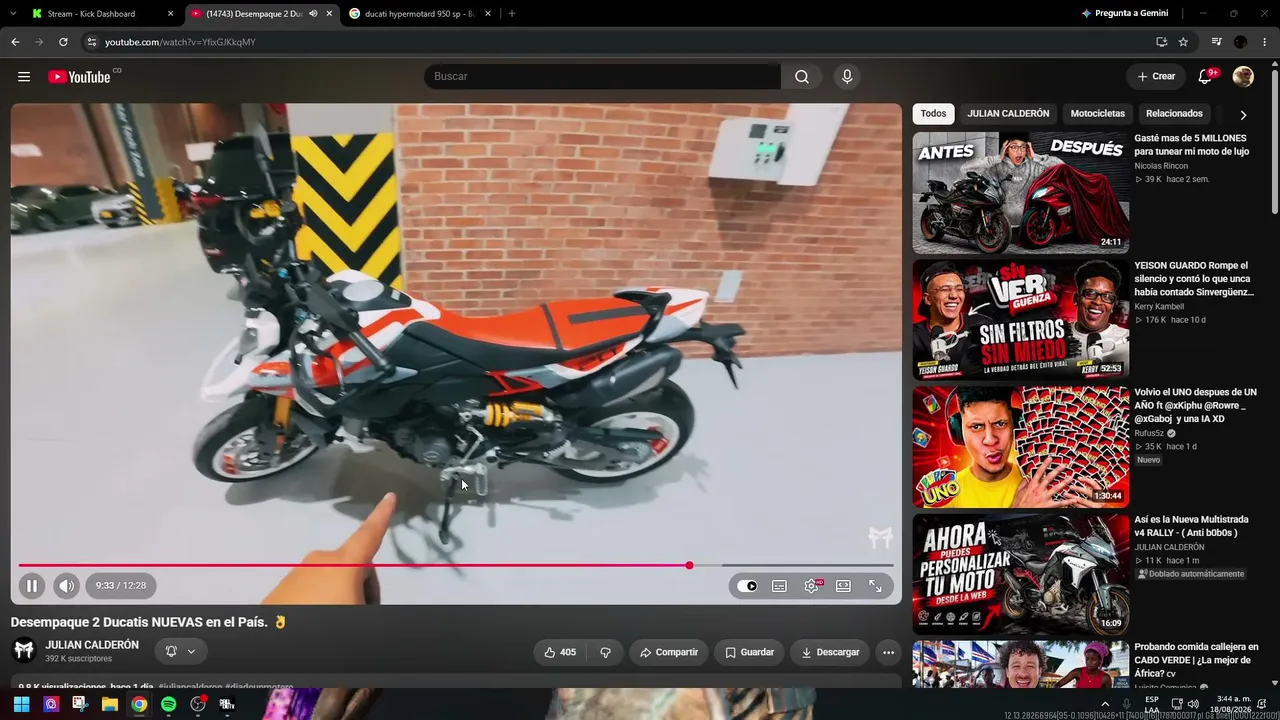Select the Todos filter chip

933,114
